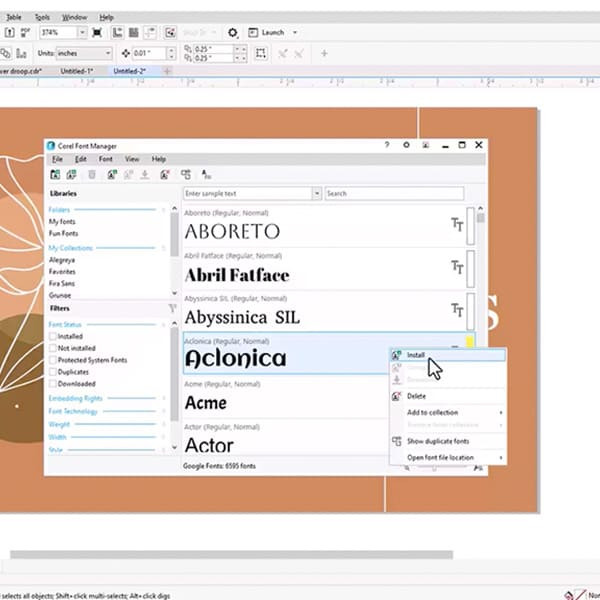
Task: Select My fonts folder in Libraries
Action: 62,222
